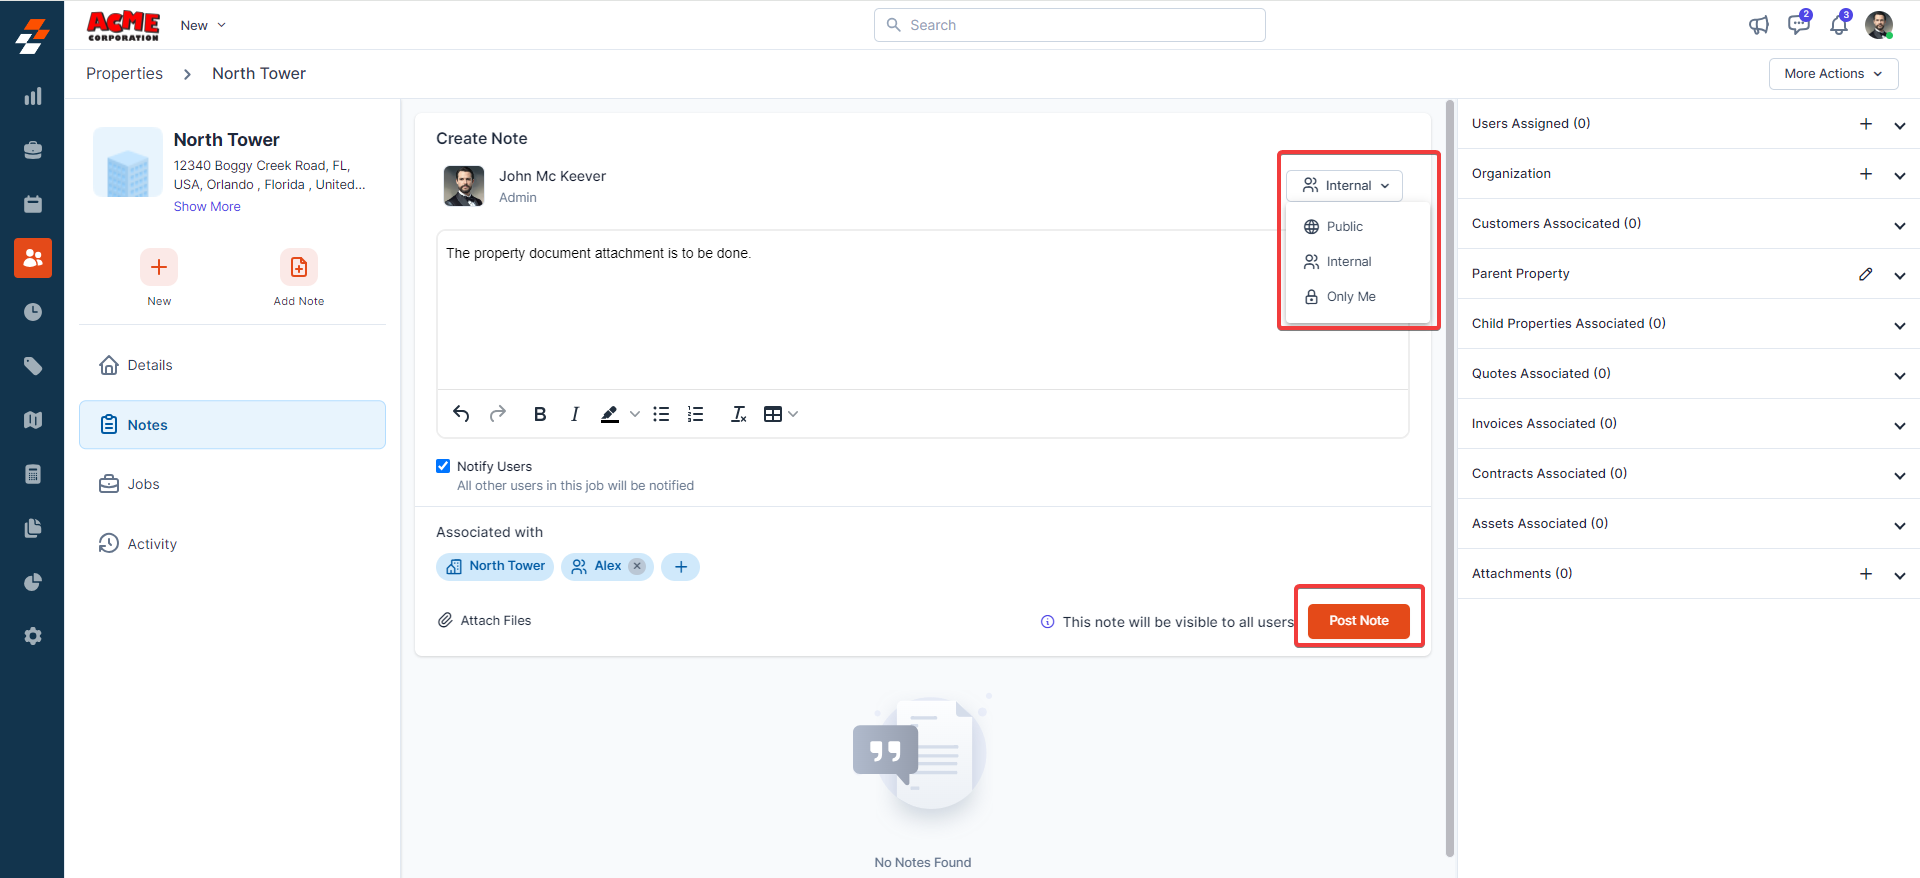Expand the Organization section
The image size is (1920, 878).
click(1899, 175)
